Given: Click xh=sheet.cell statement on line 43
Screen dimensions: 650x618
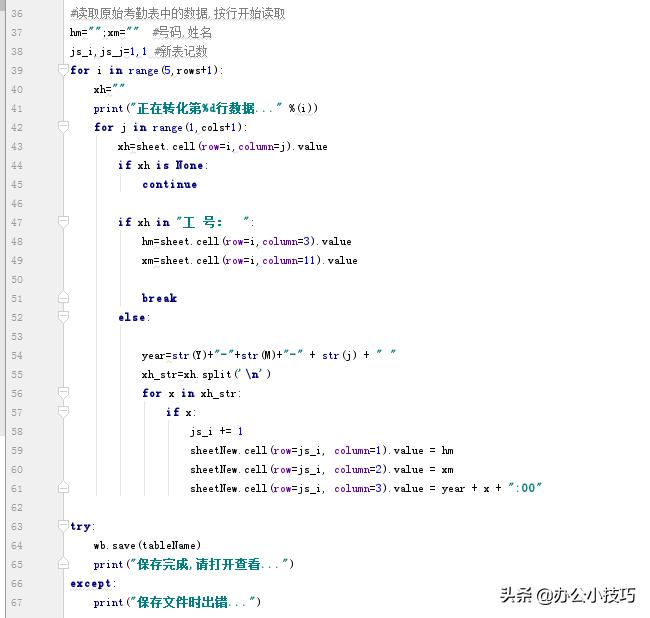Looking at the screenshot, I should coord(222,146).
